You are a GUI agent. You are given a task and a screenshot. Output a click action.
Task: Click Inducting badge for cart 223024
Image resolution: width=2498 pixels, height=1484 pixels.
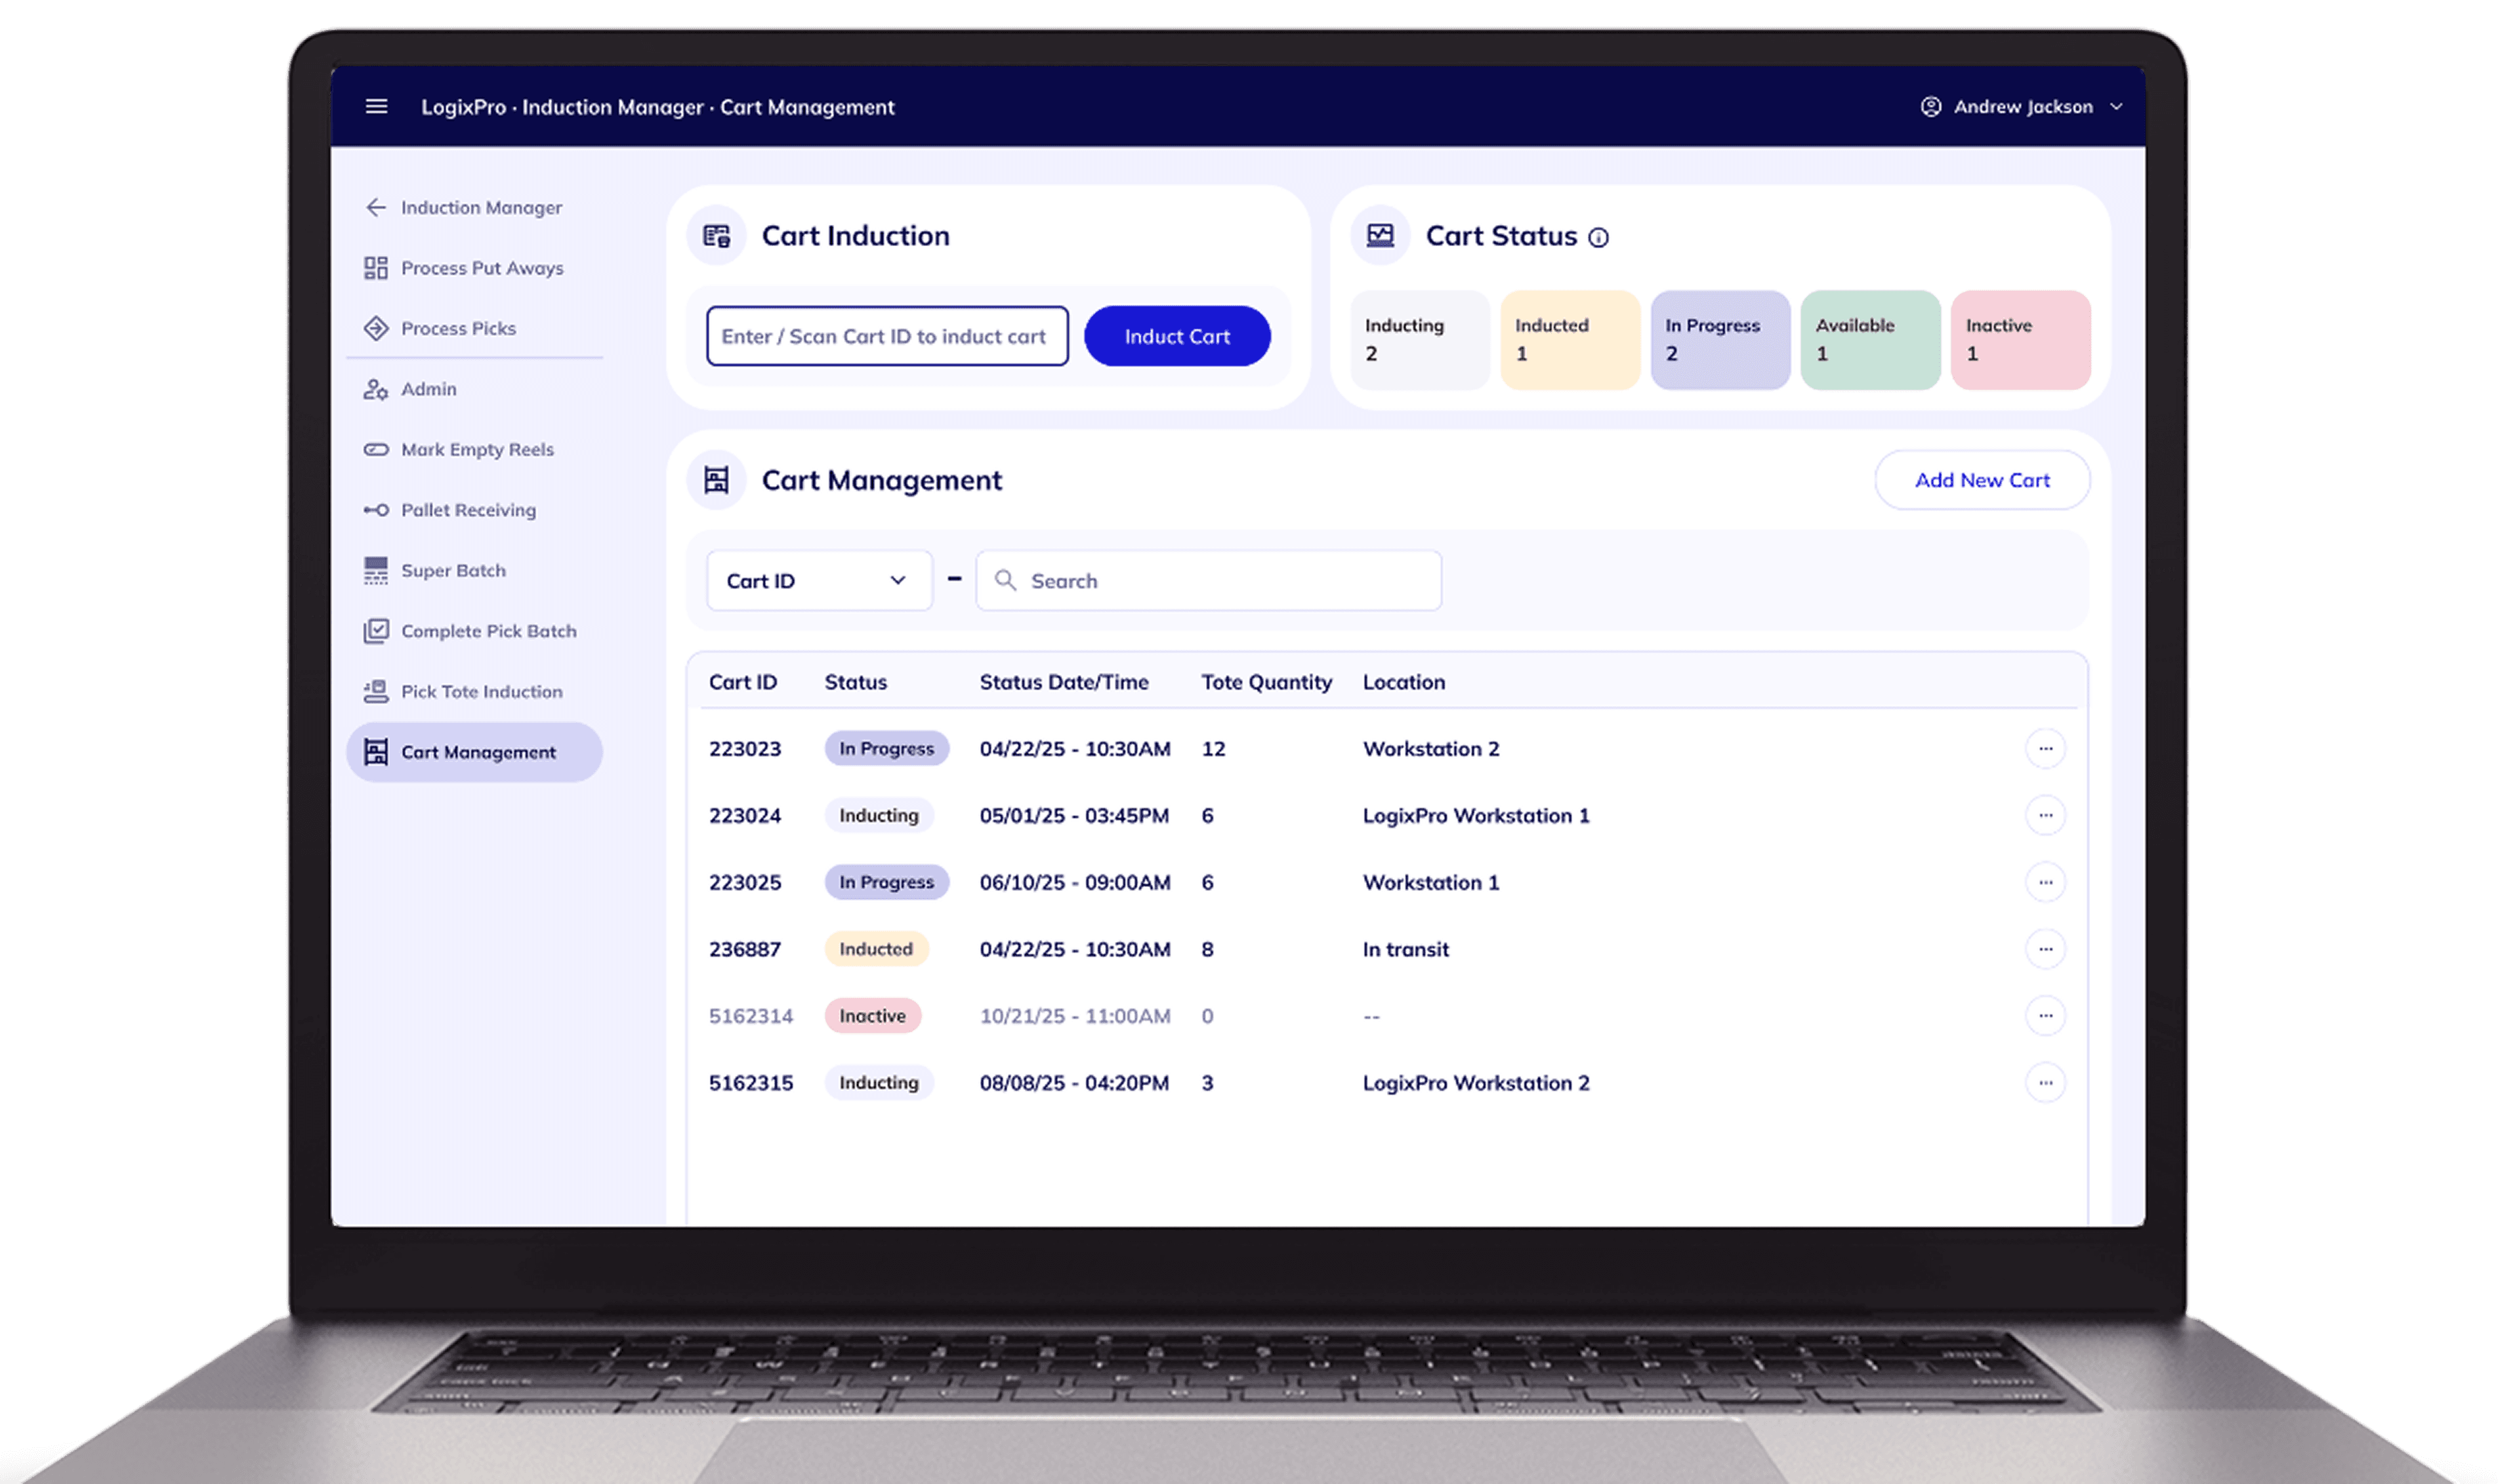[878, 815]
